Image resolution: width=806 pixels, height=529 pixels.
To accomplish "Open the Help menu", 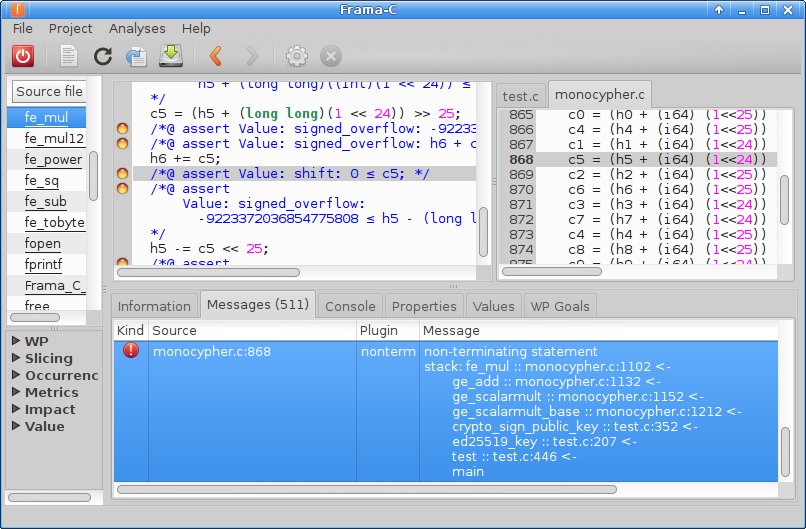I will [x=196, y=28].
